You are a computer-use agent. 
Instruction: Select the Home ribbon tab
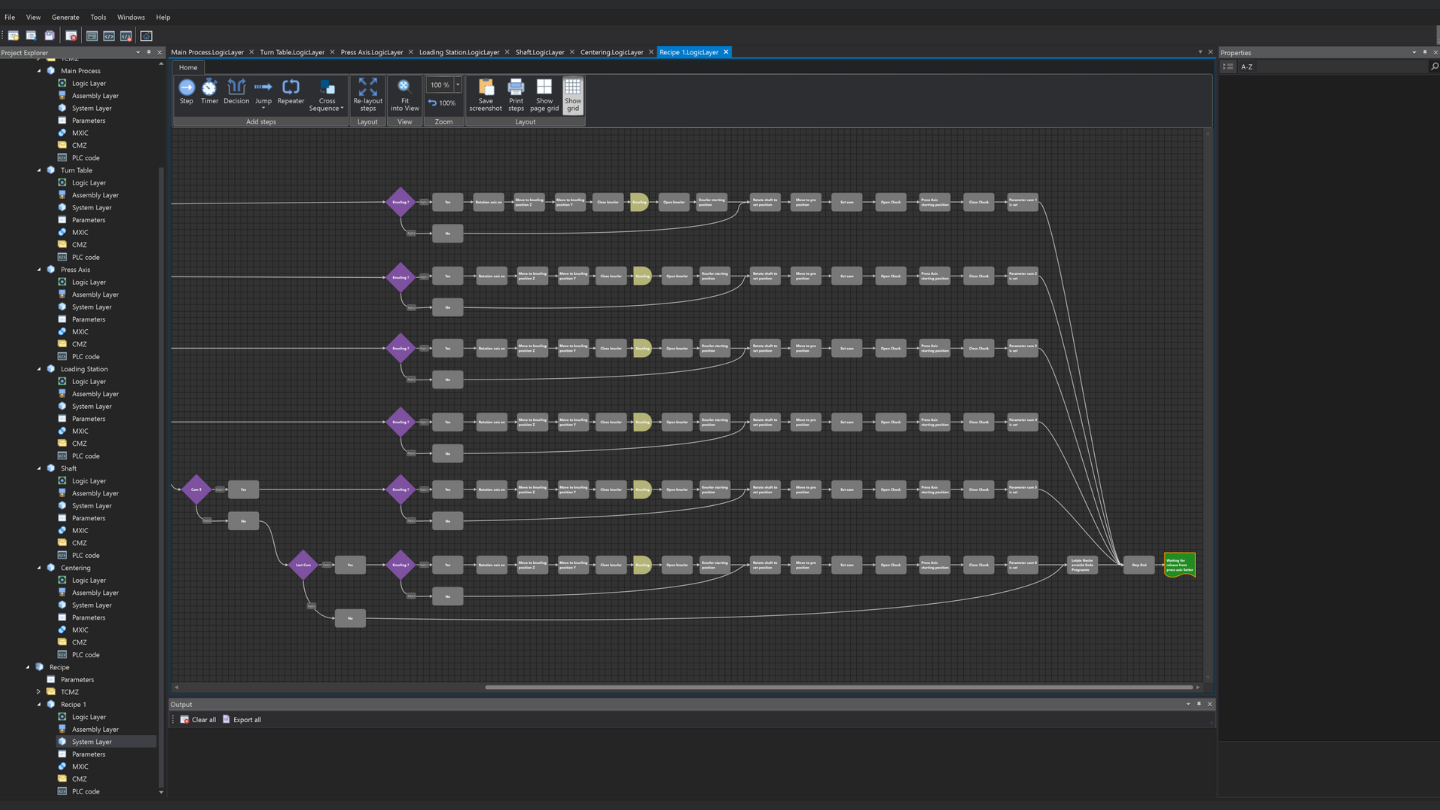click(188, 67)
